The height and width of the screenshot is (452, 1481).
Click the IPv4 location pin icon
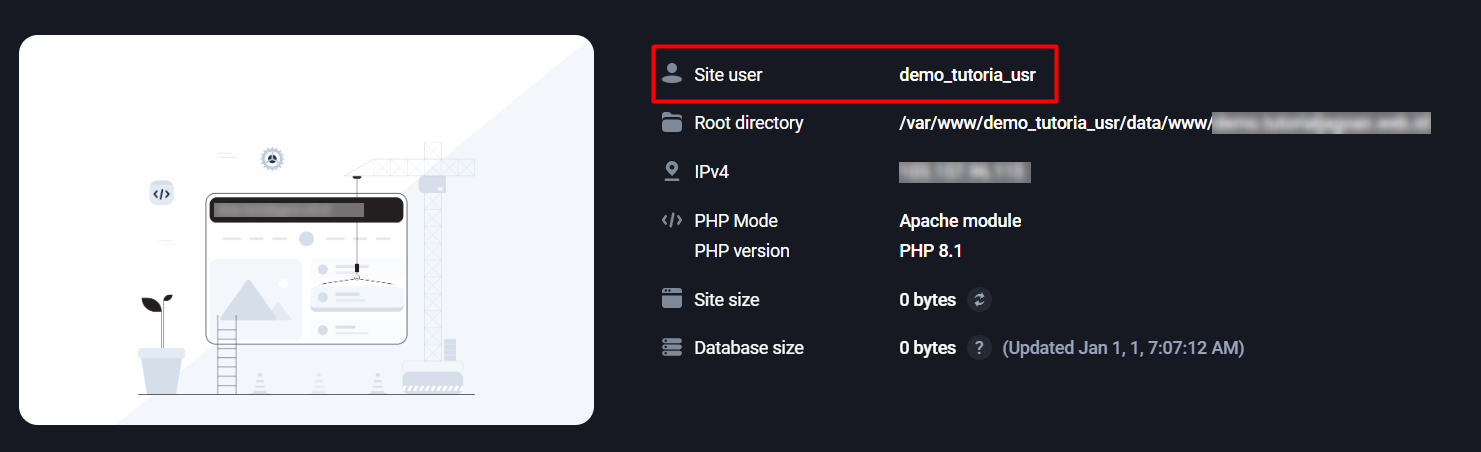pyautogui.click(x=672, y=171)
